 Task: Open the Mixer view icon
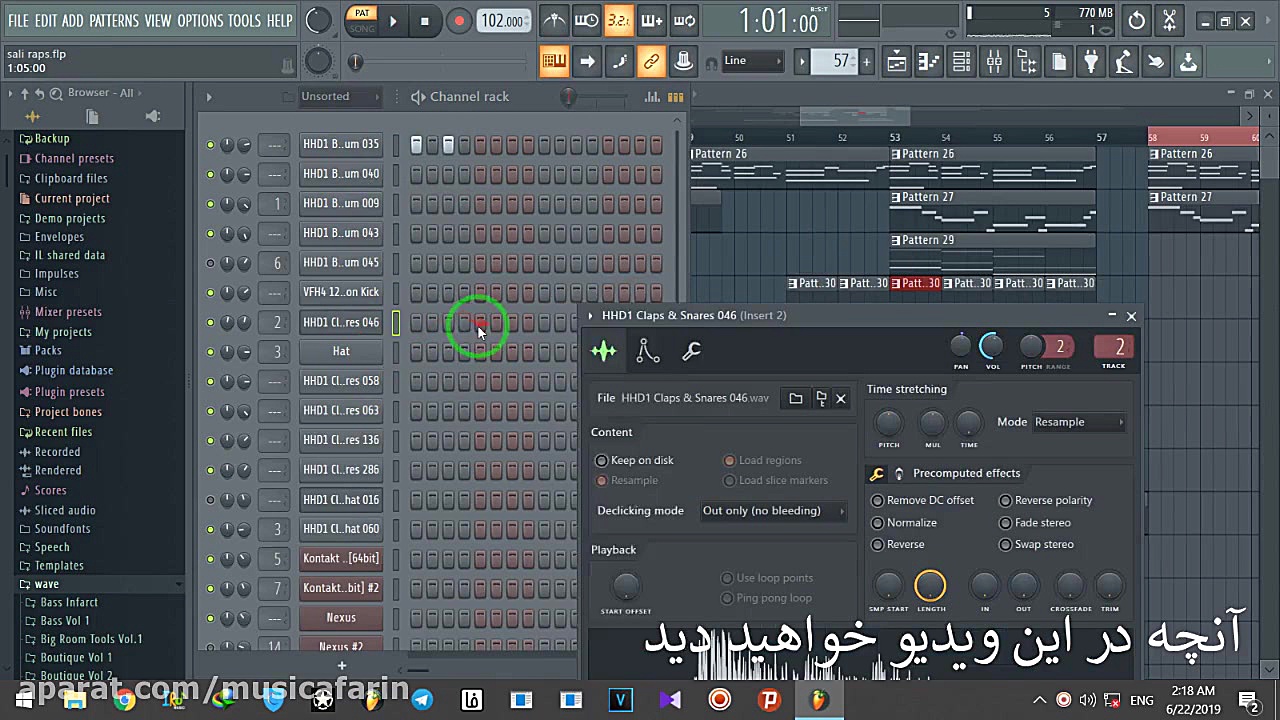click(x=994, y=62)
